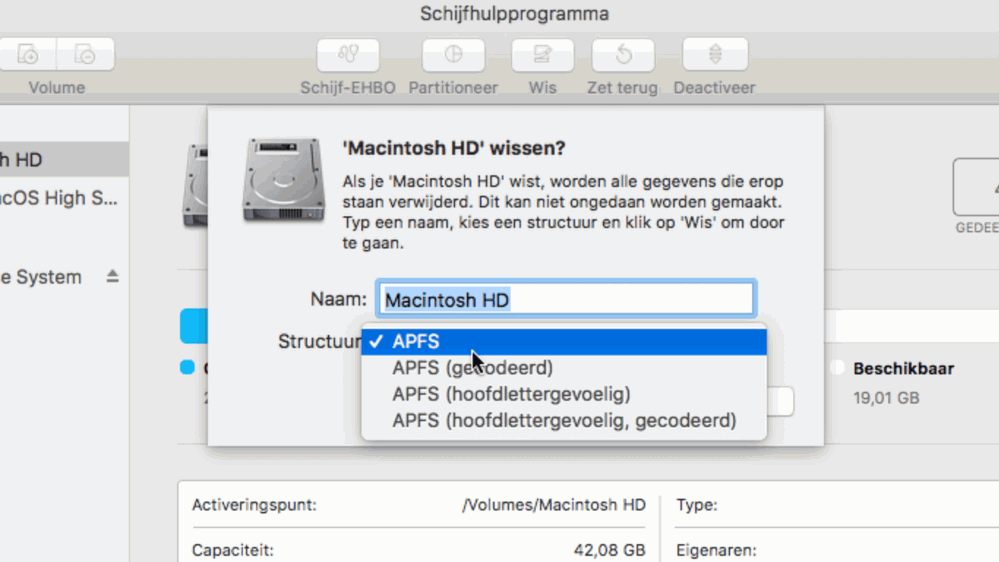This screenshot has width=999, height=562.
Task: Click the remove volume icon
Action: [x=85, y=54]
